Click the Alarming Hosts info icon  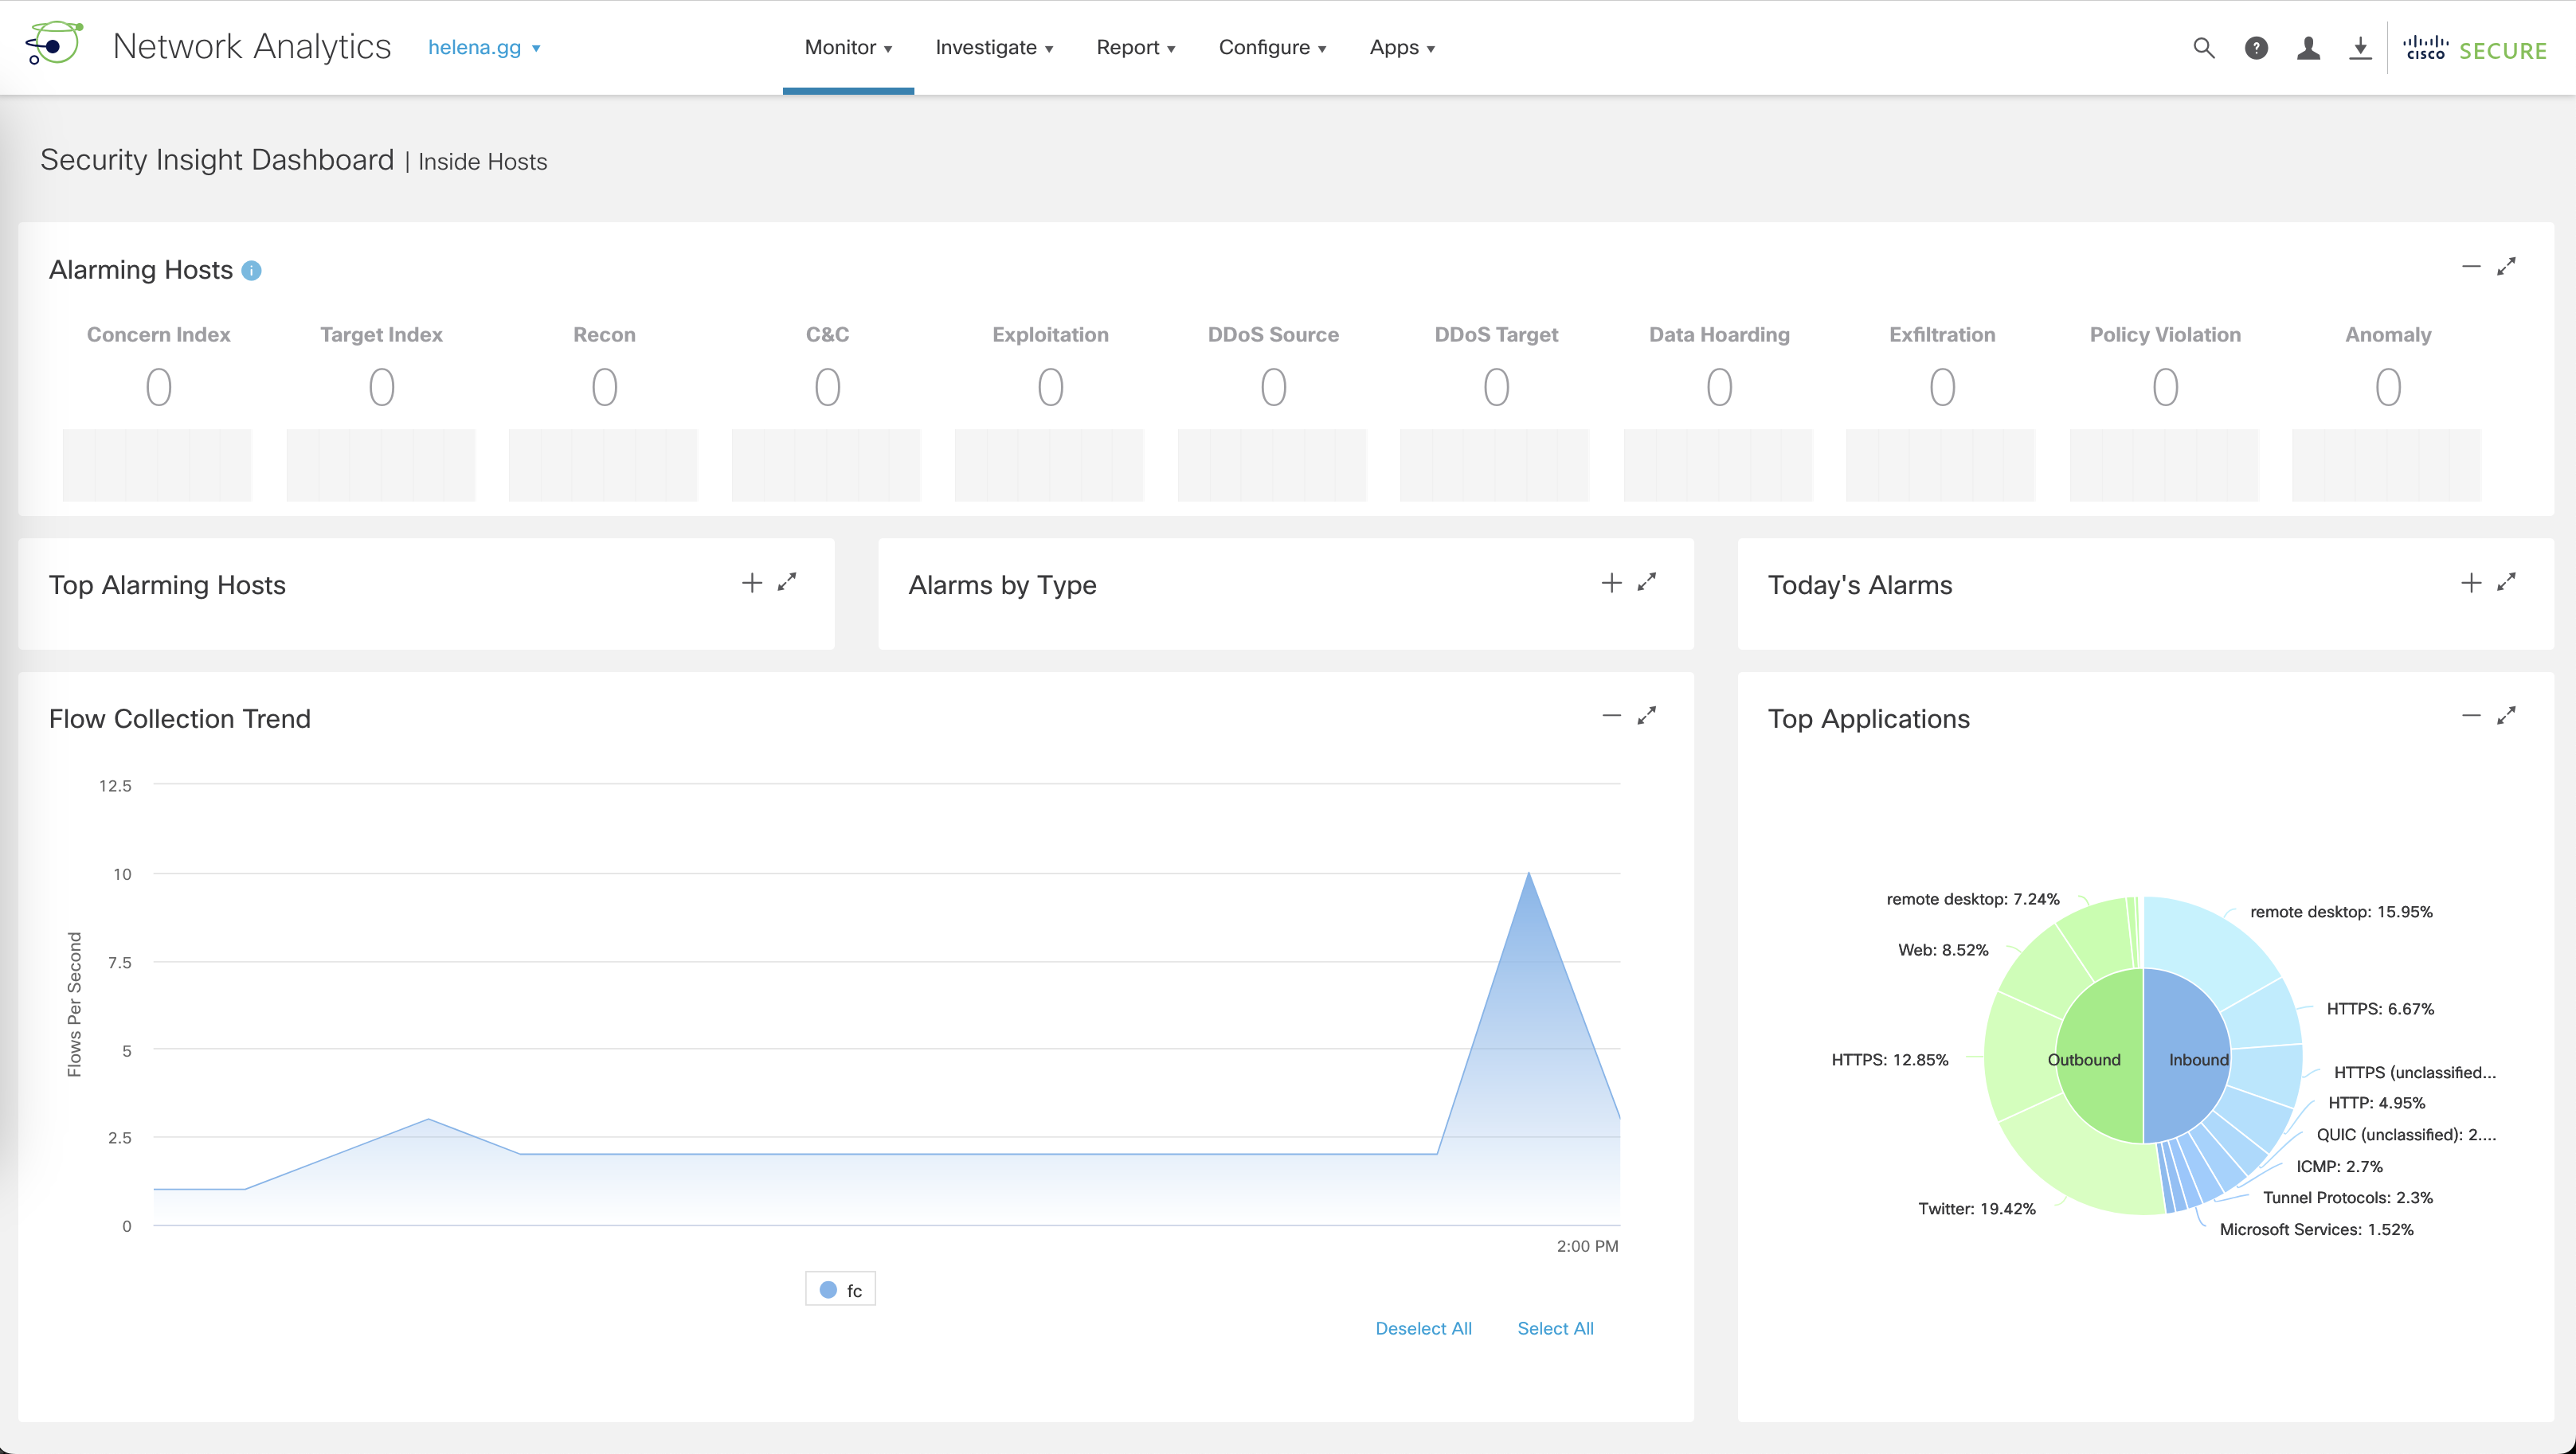(x=252, y=271)
